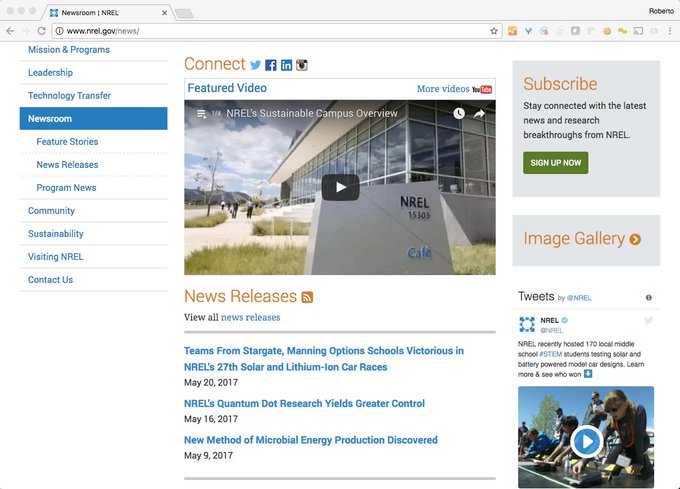The width and height of the screenshot is (680, 489).
Task: Click the @NREL link in Tweets header
Action: (x=579, y=298)
